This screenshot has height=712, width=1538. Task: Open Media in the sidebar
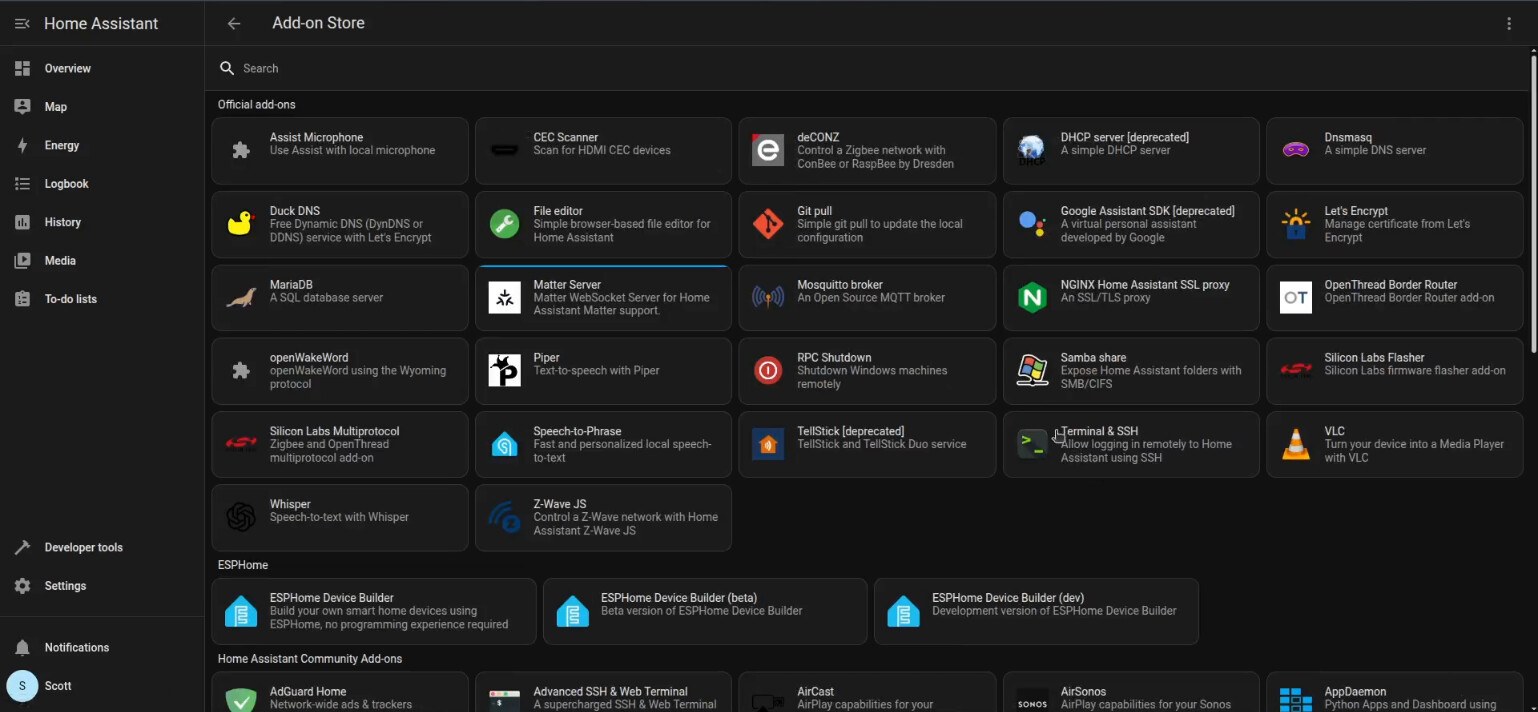point(102,261)
